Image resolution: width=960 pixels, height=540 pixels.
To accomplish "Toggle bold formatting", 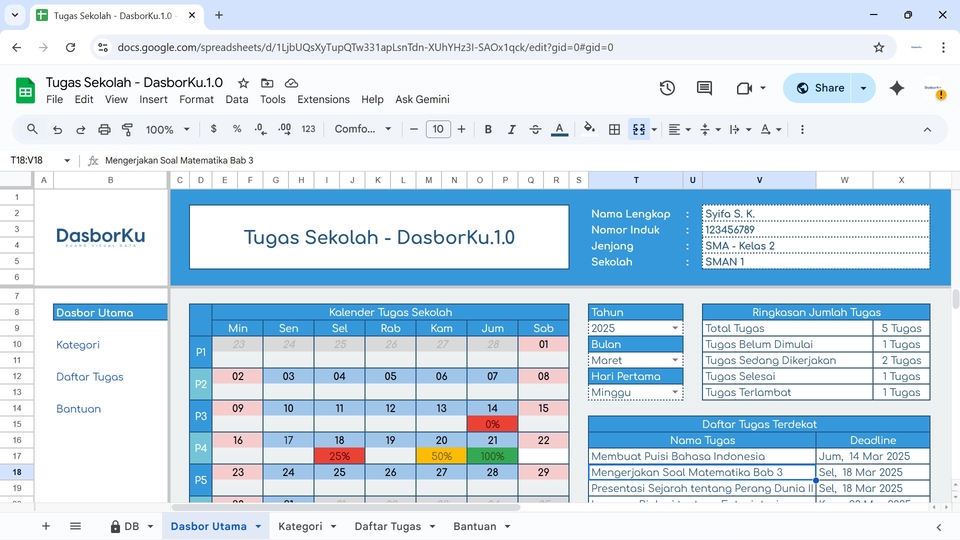I will (x=488, y=129).
